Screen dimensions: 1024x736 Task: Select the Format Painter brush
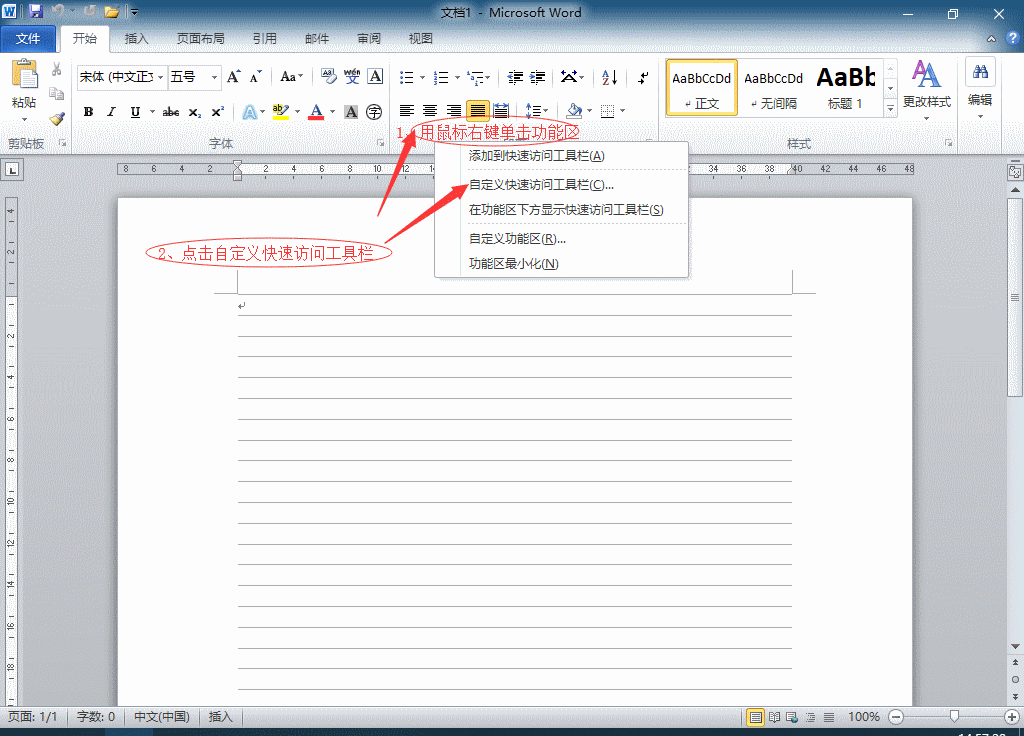point(57,118)
